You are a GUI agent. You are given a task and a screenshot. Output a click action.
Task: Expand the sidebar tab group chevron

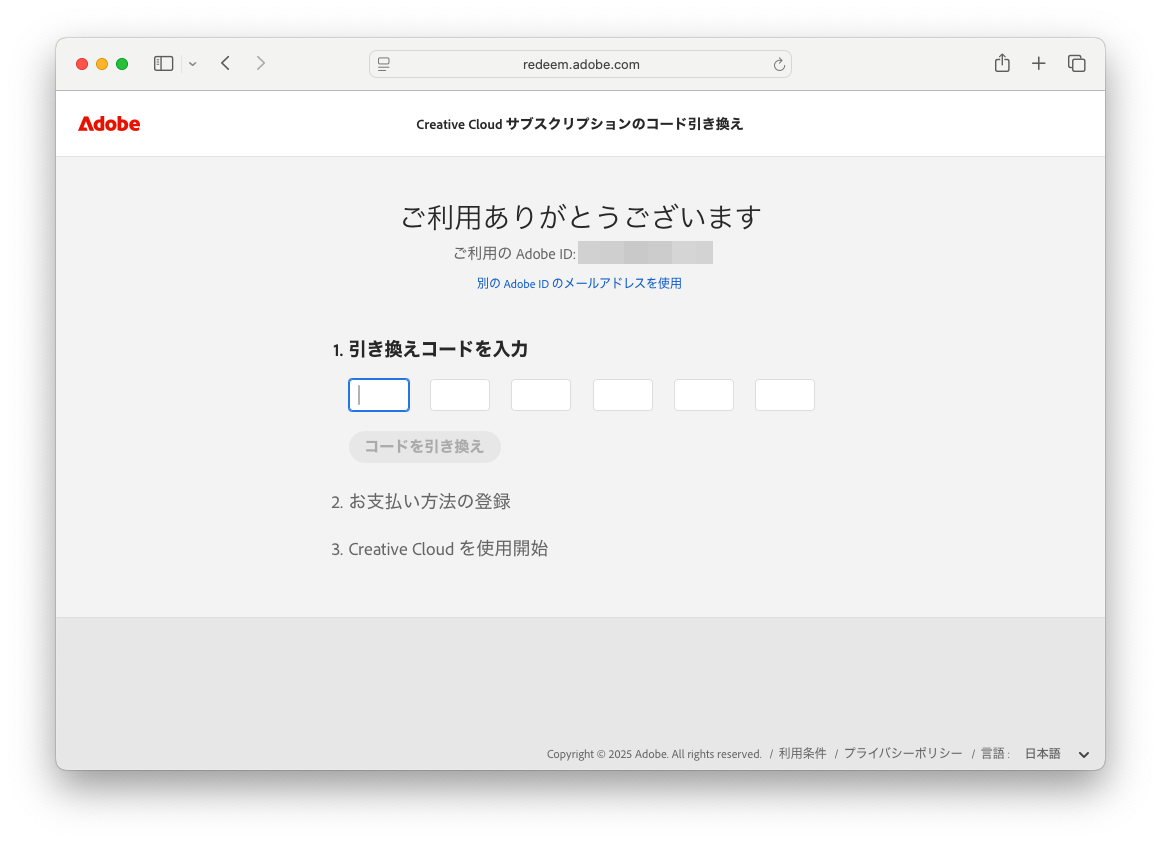(193, 64)
